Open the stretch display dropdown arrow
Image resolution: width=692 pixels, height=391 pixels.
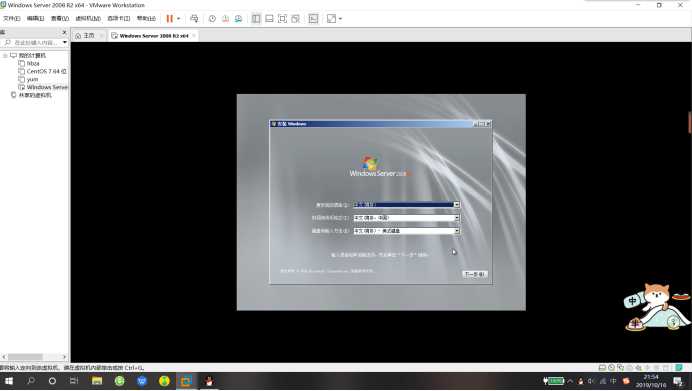coord(340,19)
